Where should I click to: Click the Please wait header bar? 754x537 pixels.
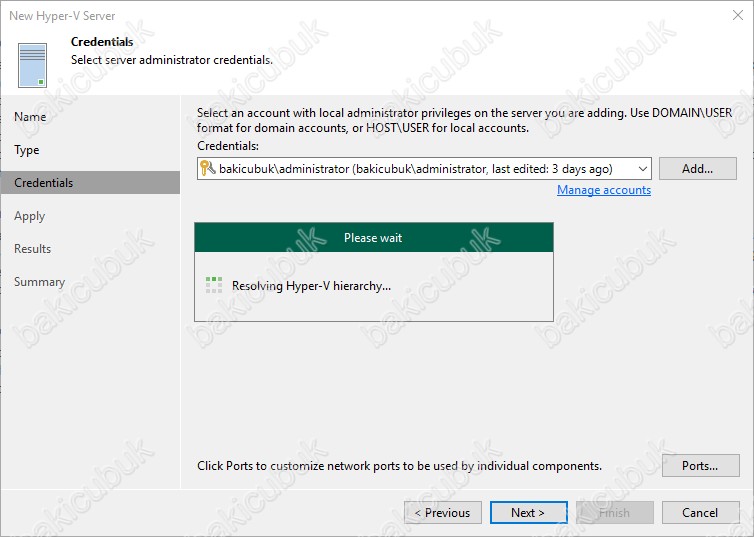[374, 237]
